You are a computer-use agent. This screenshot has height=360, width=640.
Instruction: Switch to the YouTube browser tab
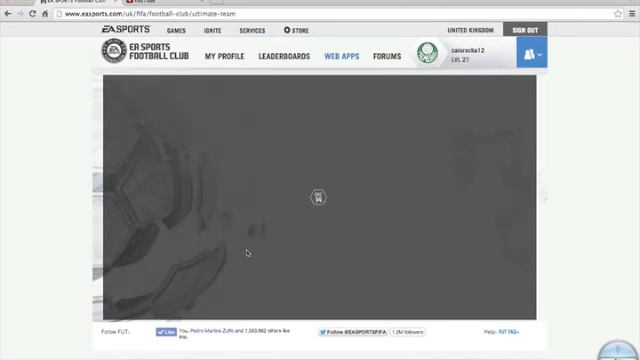[163, 2]
